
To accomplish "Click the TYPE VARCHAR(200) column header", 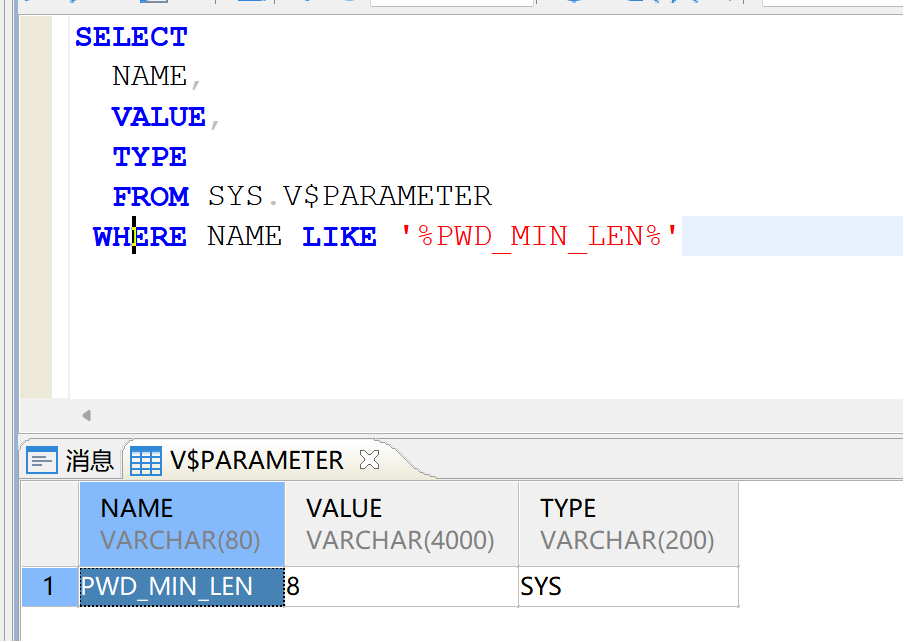I will [x=628, y=524].
